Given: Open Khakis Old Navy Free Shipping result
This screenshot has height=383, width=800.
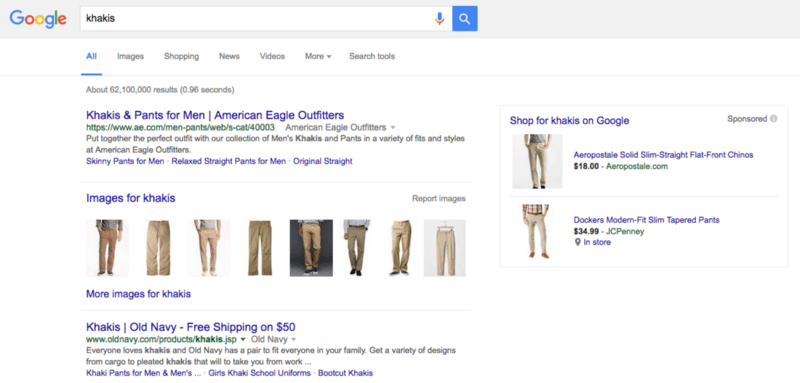Looking at the screenshot, I should click(x=191, y=327).
